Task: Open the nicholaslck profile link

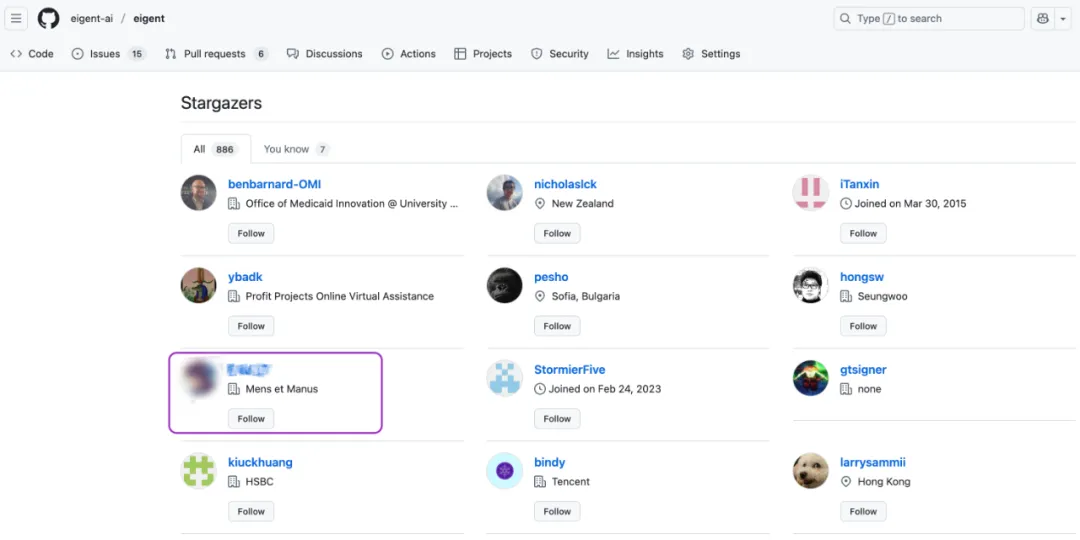Action: pyautogui.click(x=565, y=184)
